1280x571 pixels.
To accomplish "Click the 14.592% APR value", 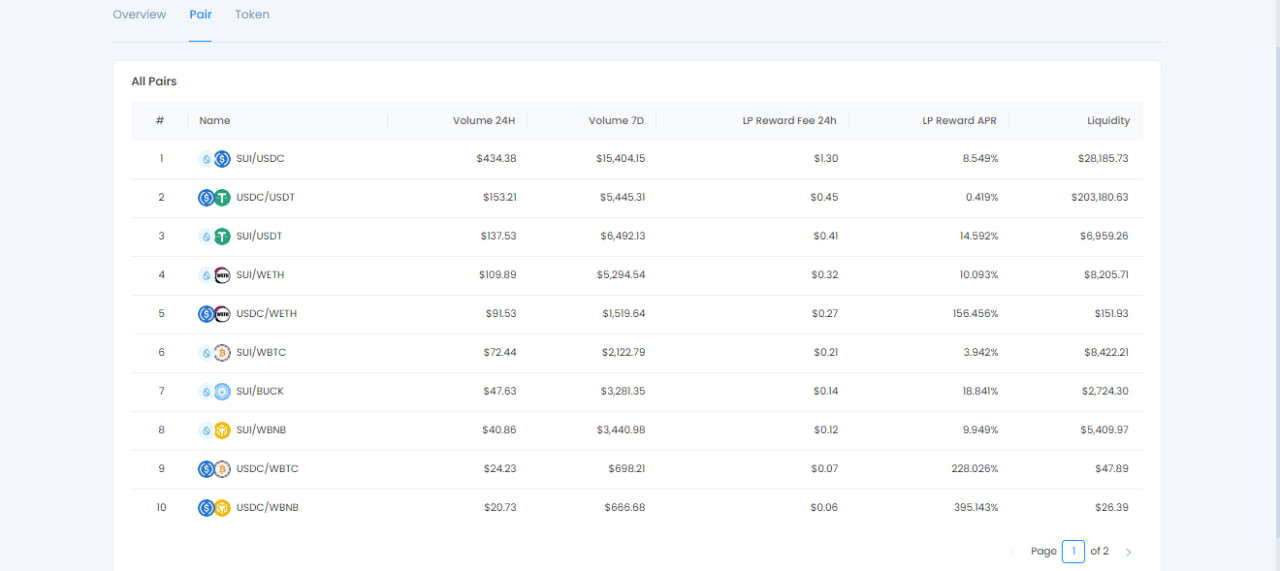I will 977,236.
